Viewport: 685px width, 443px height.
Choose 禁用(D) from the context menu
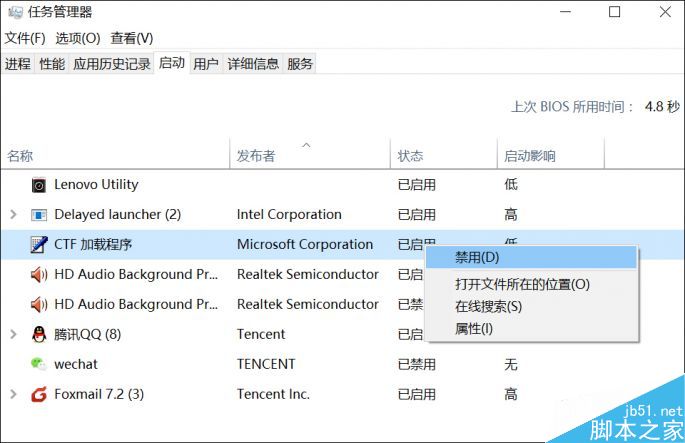477,258
